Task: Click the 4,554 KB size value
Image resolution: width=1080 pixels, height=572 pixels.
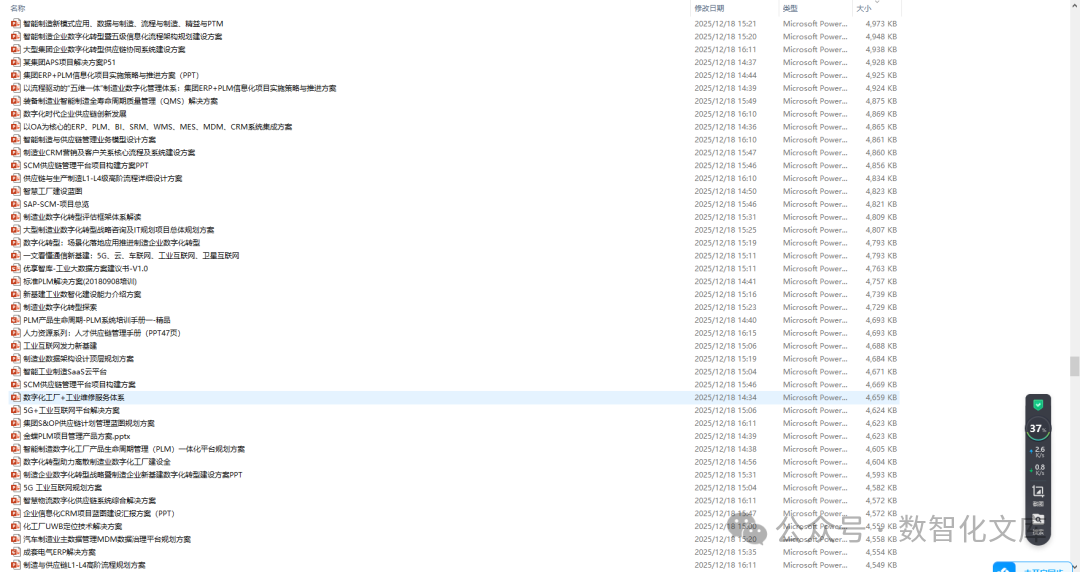Action: (881, 552)
